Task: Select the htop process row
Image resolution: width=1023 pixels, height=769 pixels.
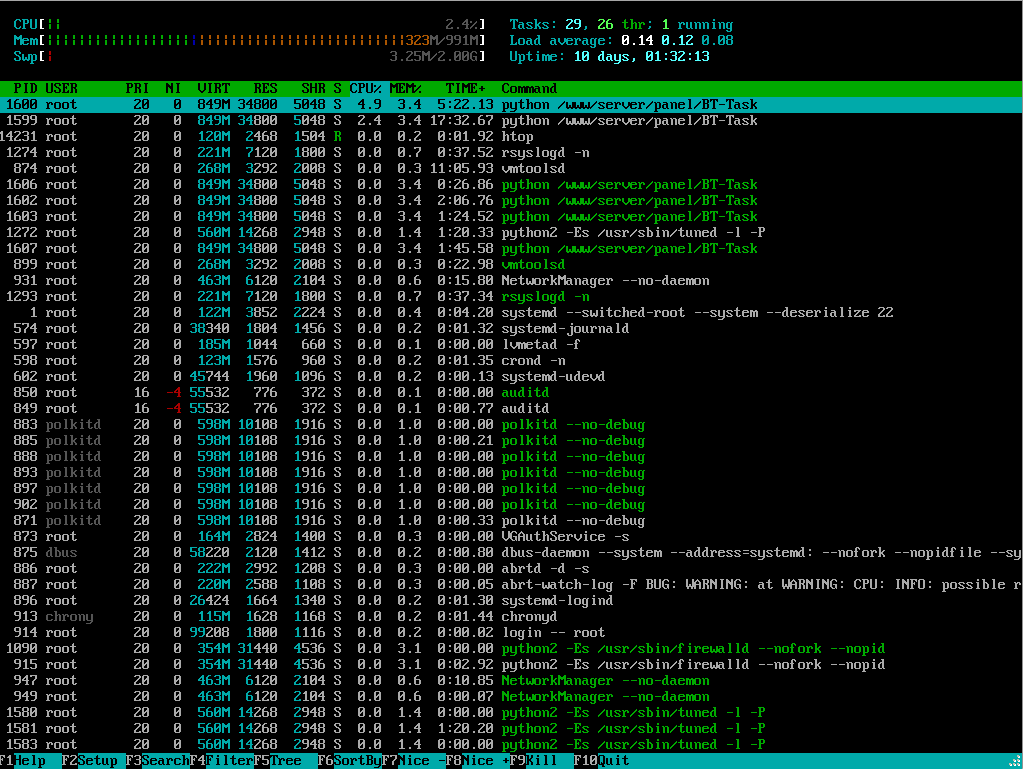Action: point(511,136)
